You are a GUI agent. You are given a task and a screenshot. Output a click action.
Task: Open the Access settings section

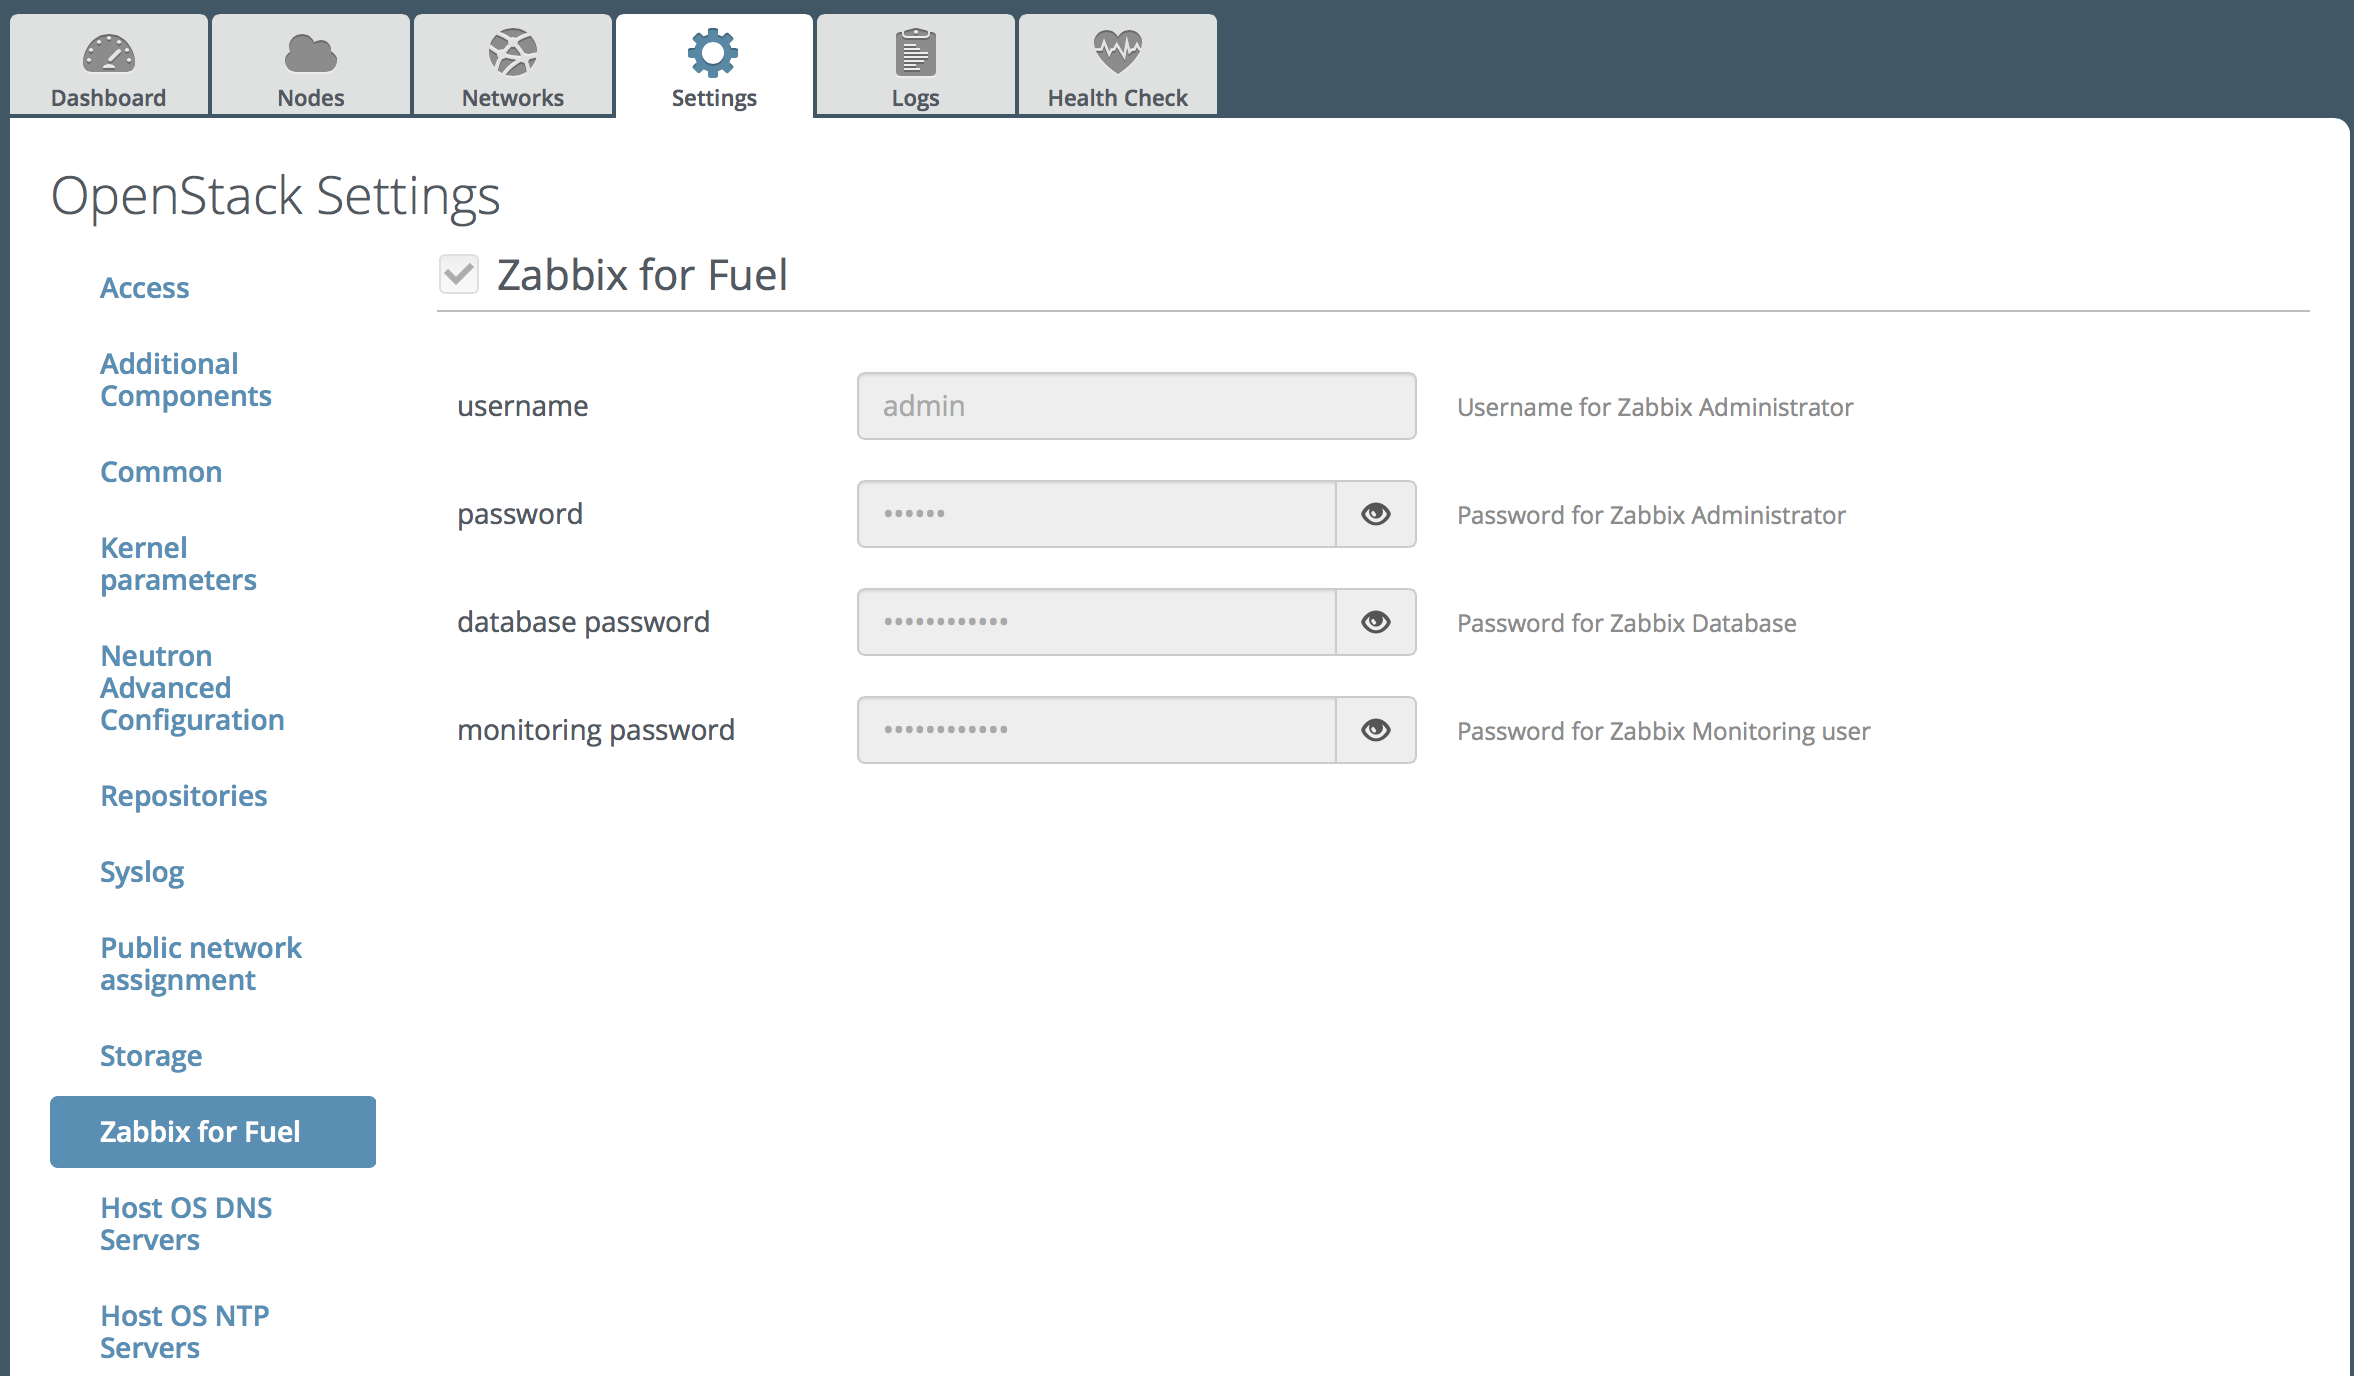click(x=144, y=288)
